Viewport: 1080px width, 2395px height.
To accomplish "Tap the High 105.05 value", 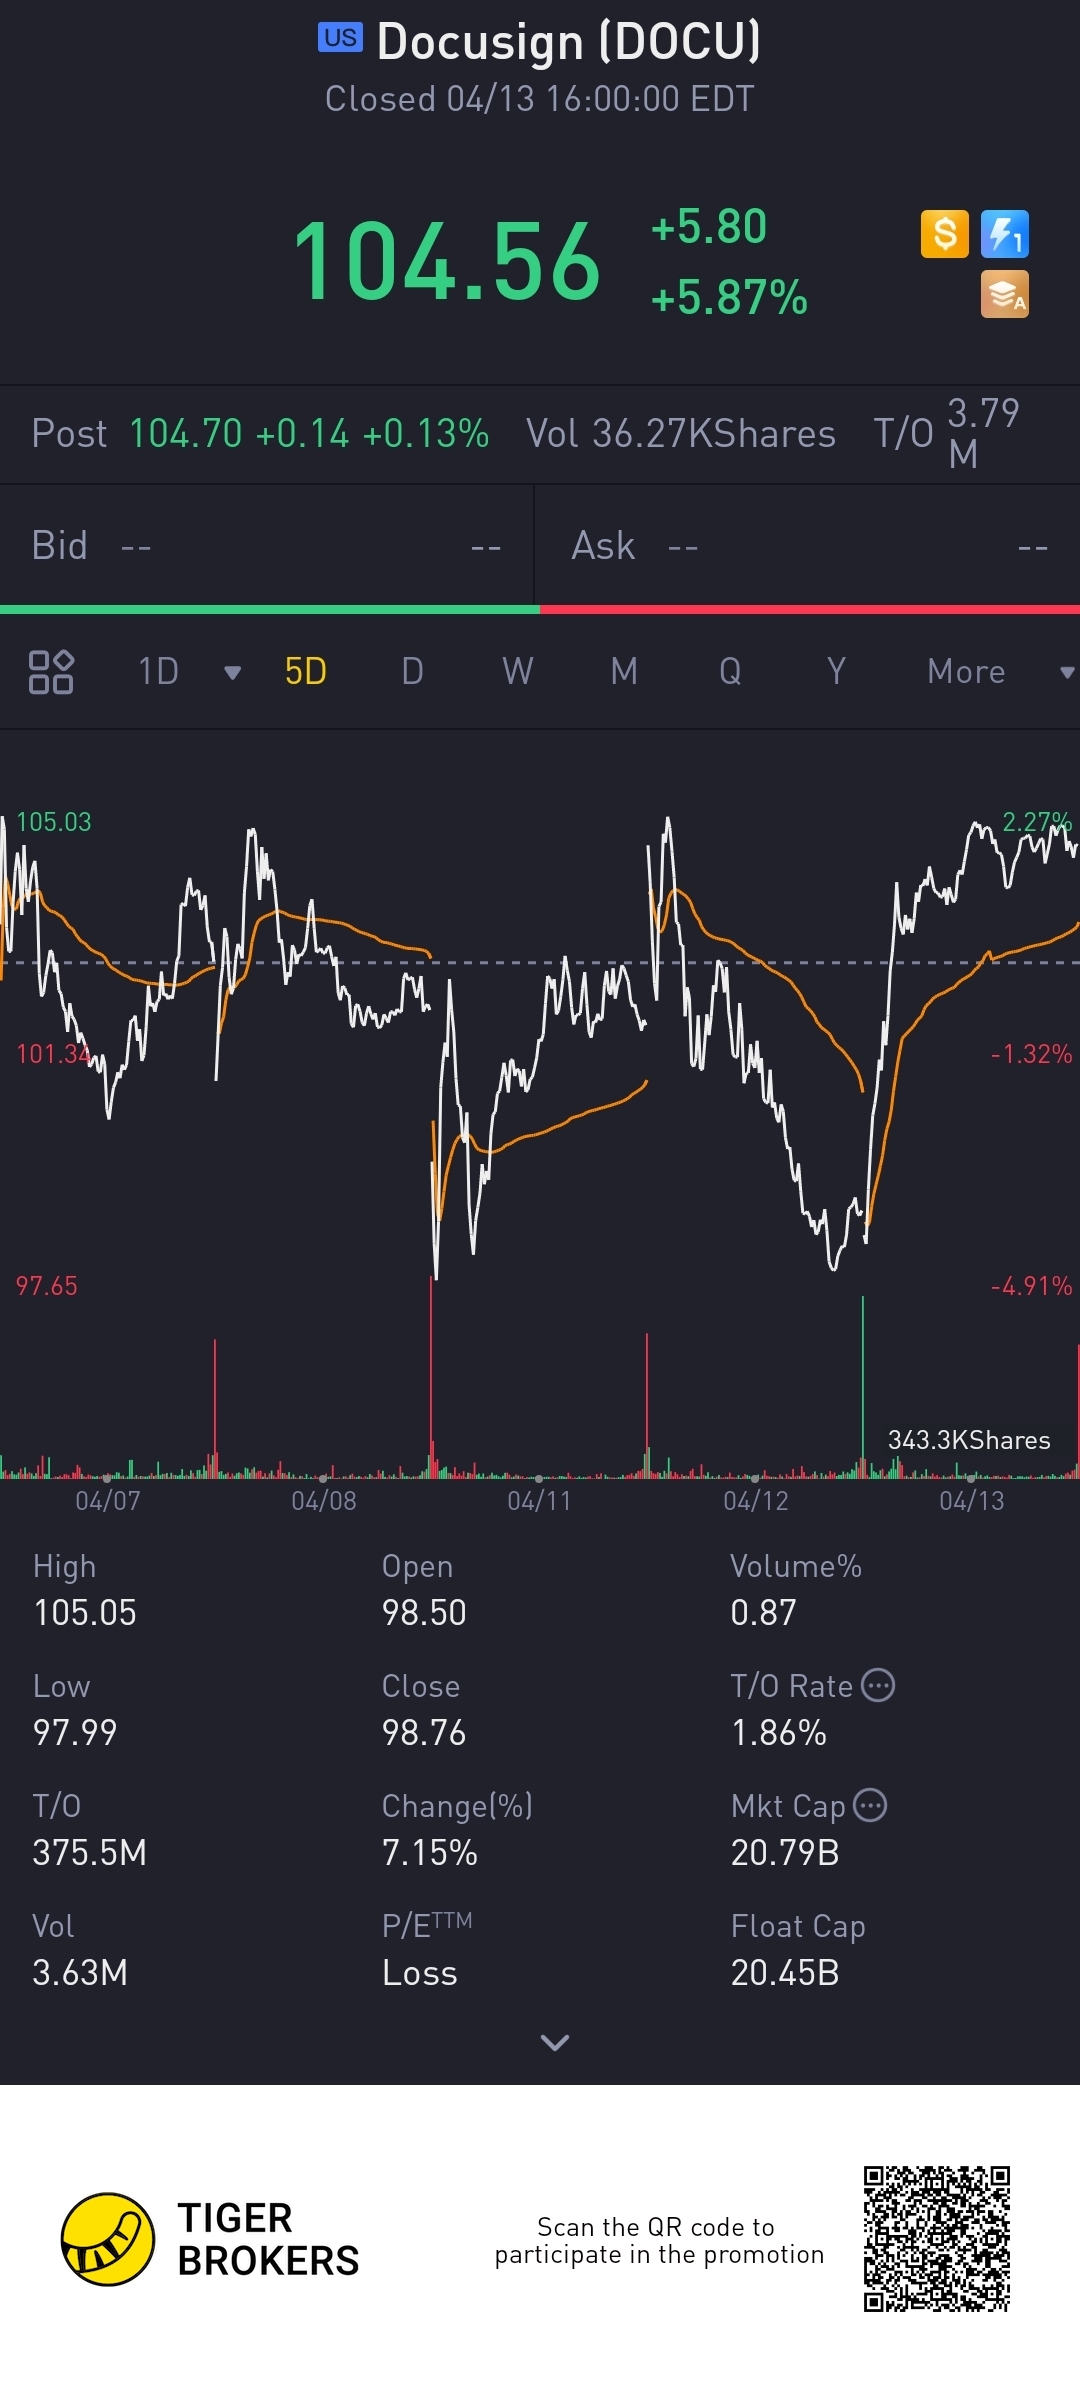I will [x=85, y=1613].
